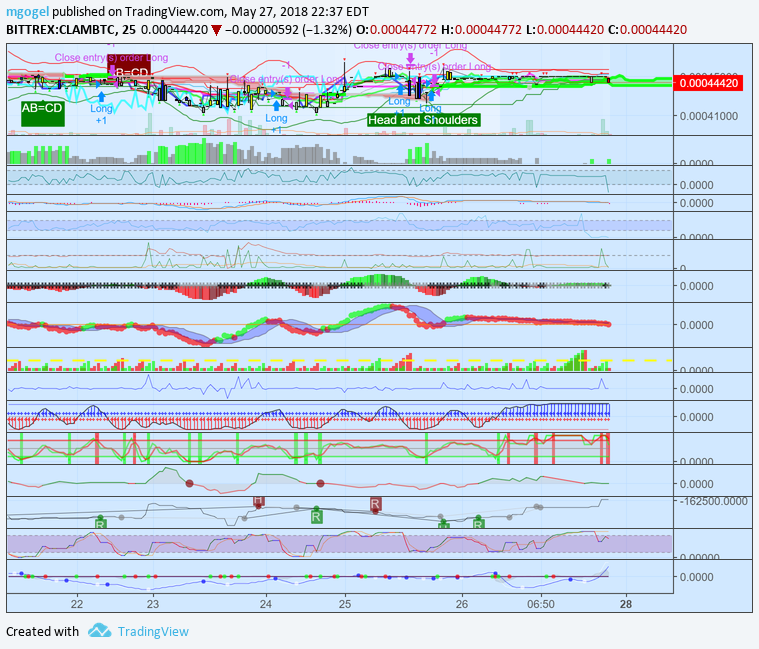Click the −0.00000592 (−1.32%) change text

click(x=288, y=30)
